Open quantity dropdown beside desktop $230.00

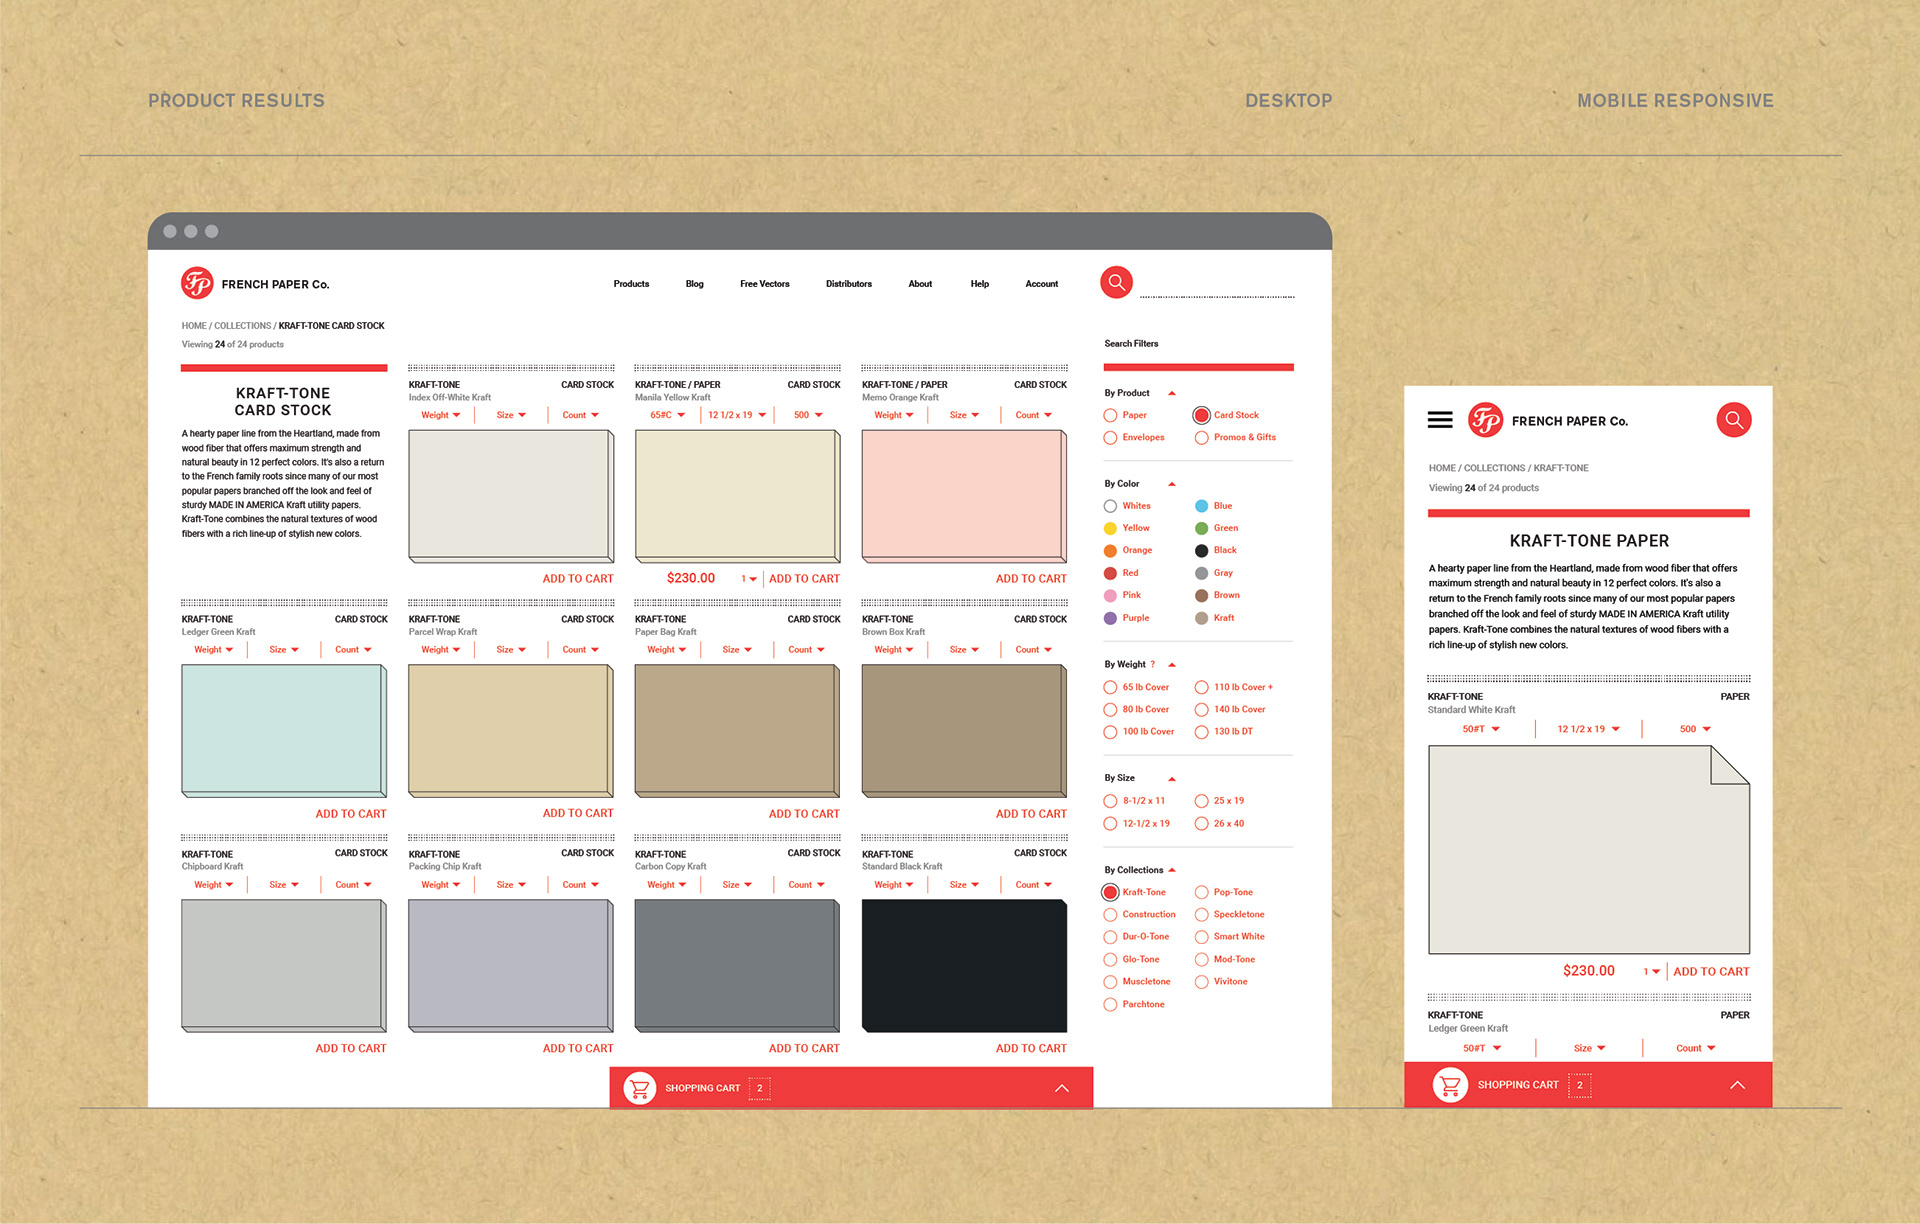coord(749,579)
